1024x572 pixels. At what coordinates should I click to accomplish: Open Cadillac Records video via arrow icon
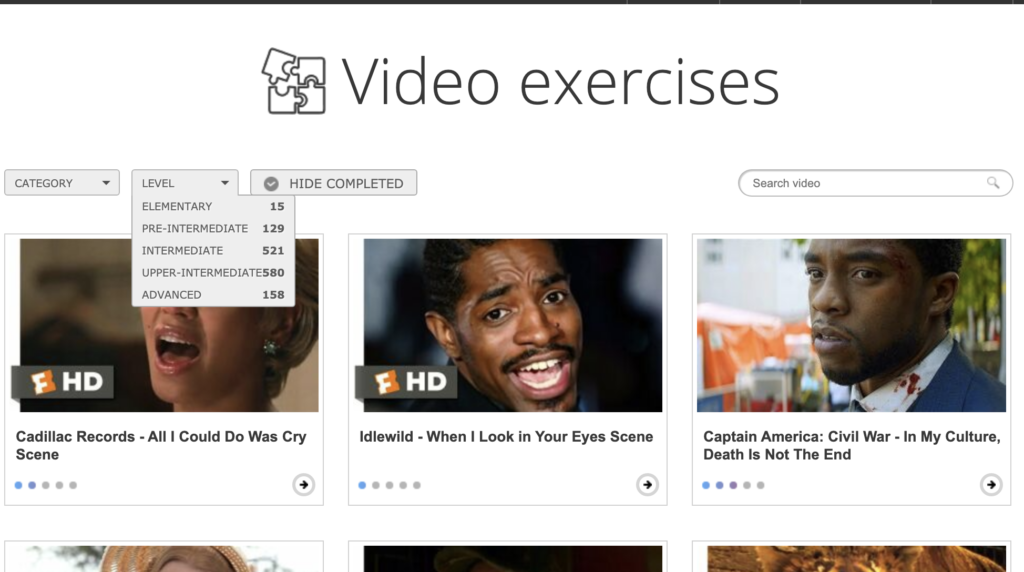303,485
